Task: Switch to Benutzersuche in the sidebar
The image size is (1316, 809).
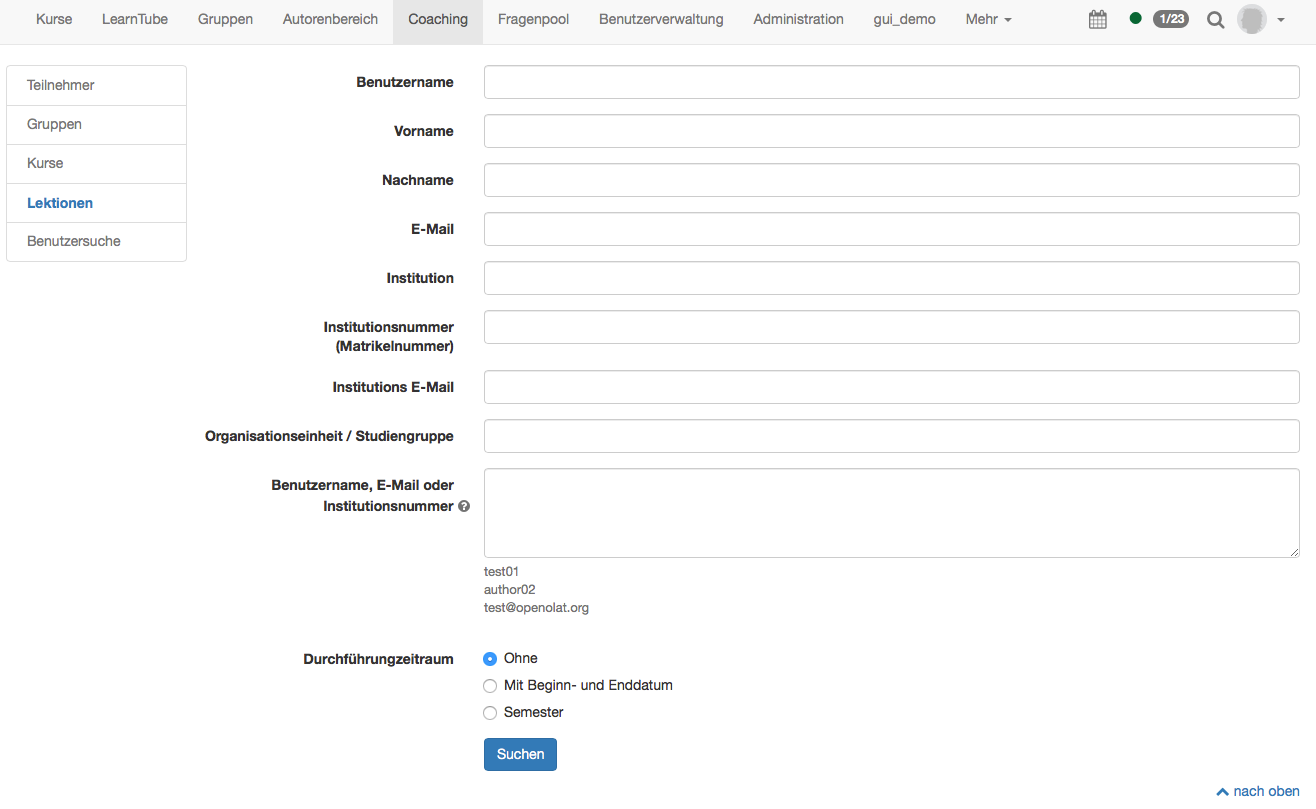Action: tap(73, 241)
